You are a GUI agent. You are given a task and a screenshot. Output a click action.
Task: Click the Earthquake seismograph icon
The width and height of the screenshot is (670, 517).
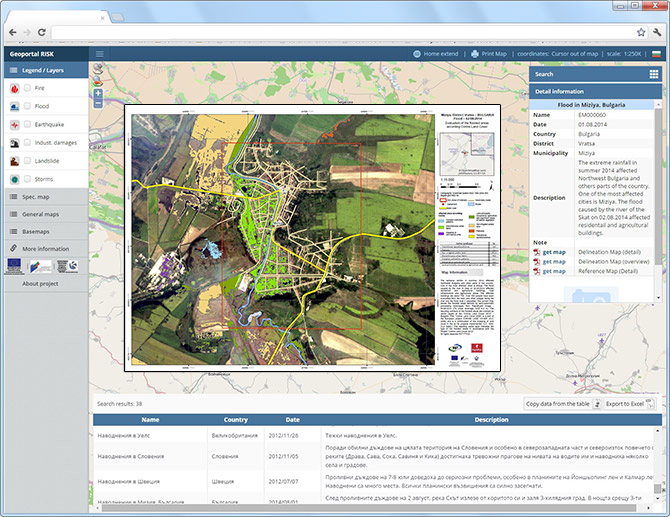(x=15, y=125)
